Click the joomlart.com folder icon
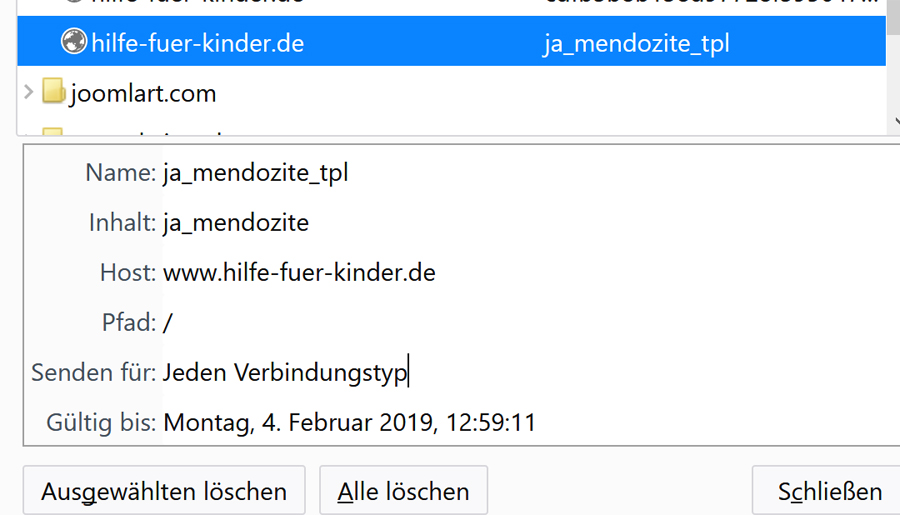Viewport: 900px width, 515px height. tap(54, 94)
